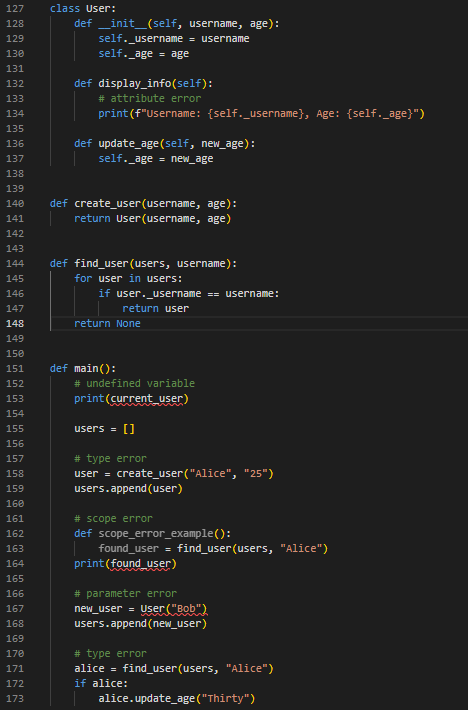The height and width of the screenshot is (710, 468).
Task: Click the "Thirty" string argument
Action: tap(225, 699)
